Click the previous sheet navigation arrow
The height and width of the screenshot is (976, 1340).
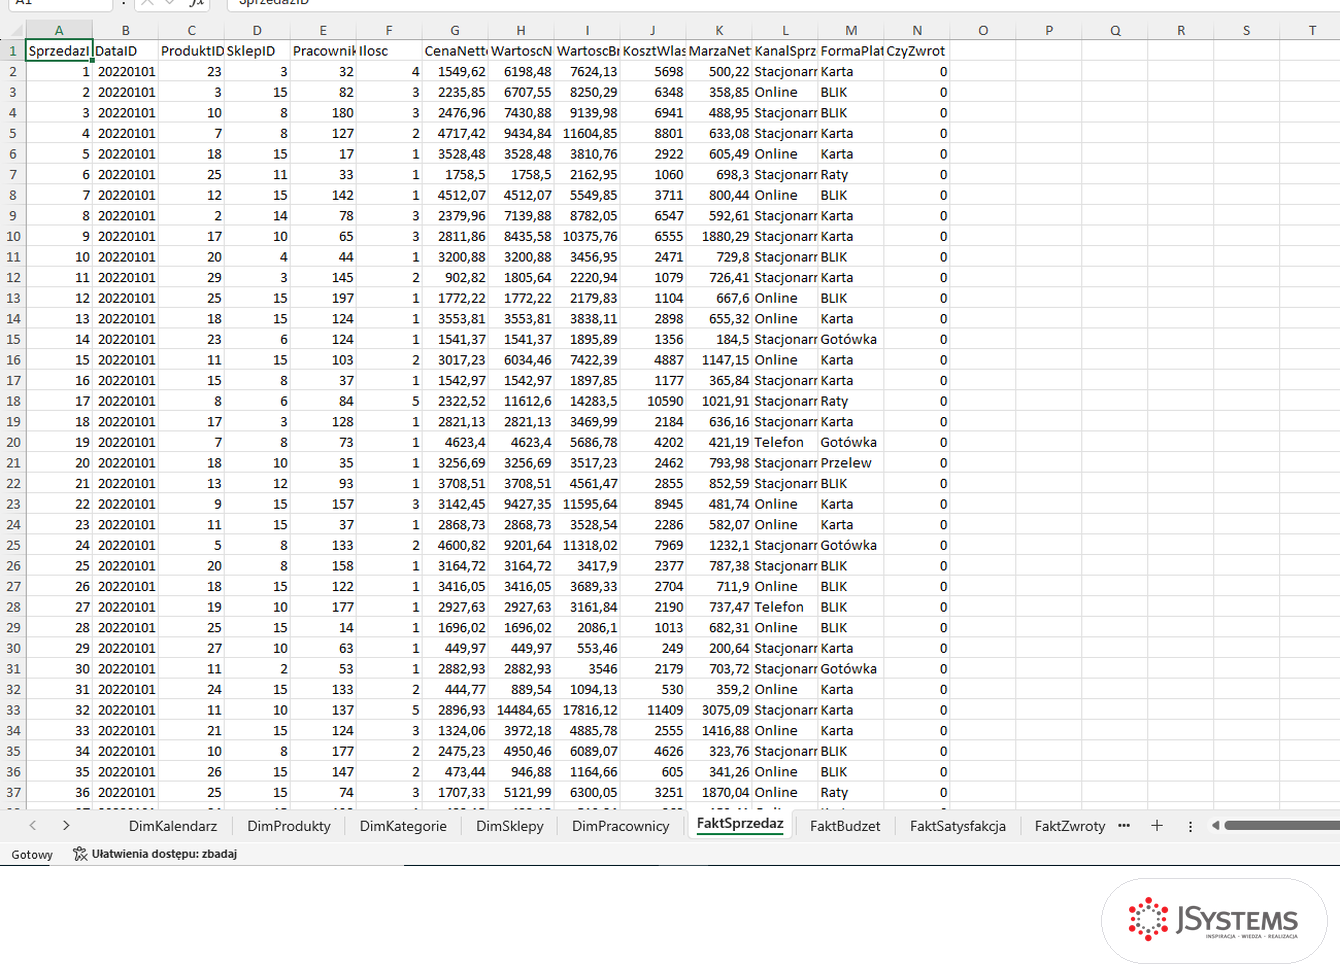click(x=33, y=826)
